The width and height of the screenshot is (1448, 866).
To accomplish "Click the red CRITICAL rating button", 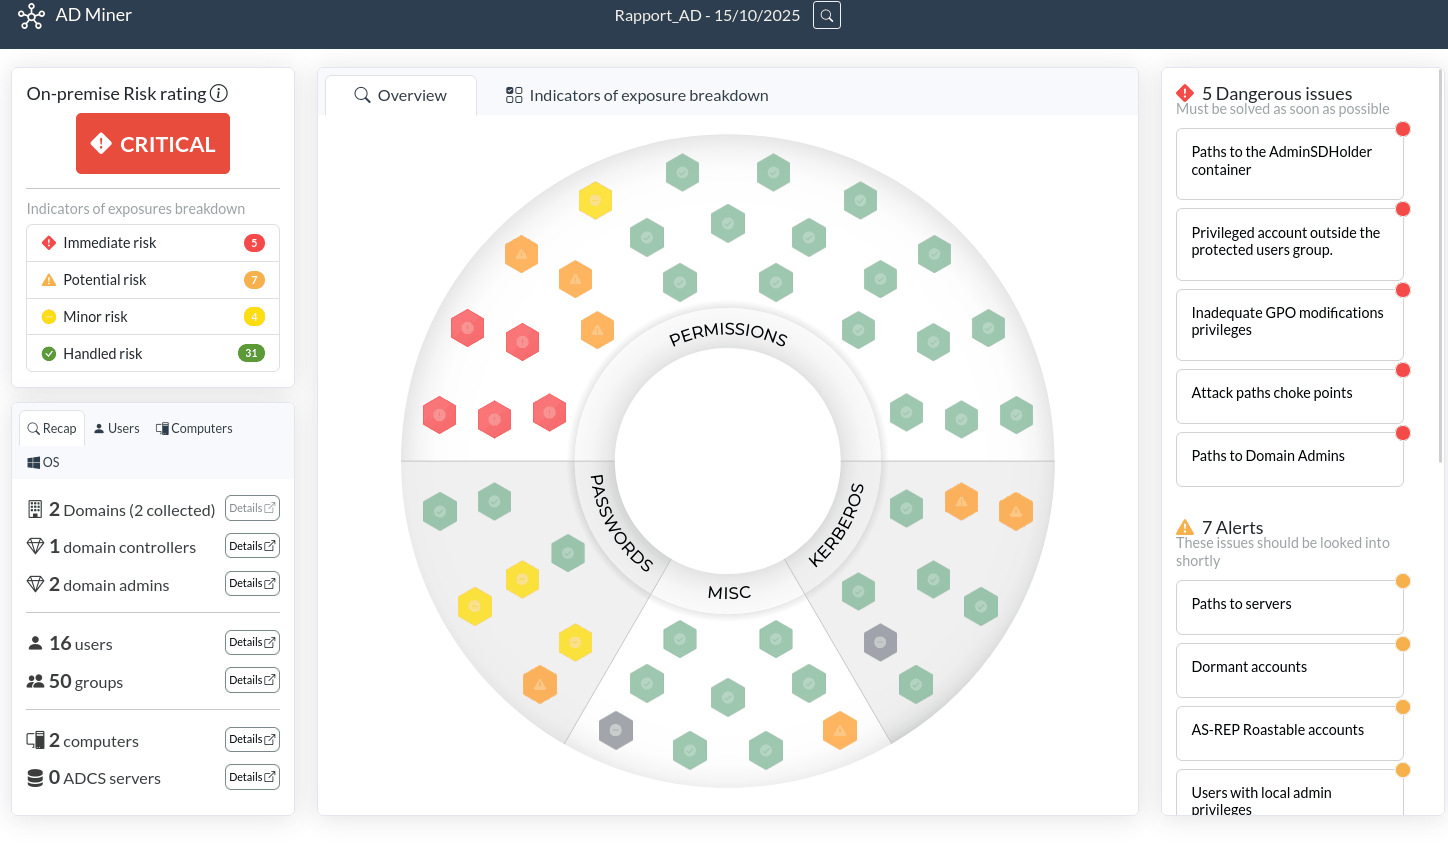I will [x=153, y=144].
